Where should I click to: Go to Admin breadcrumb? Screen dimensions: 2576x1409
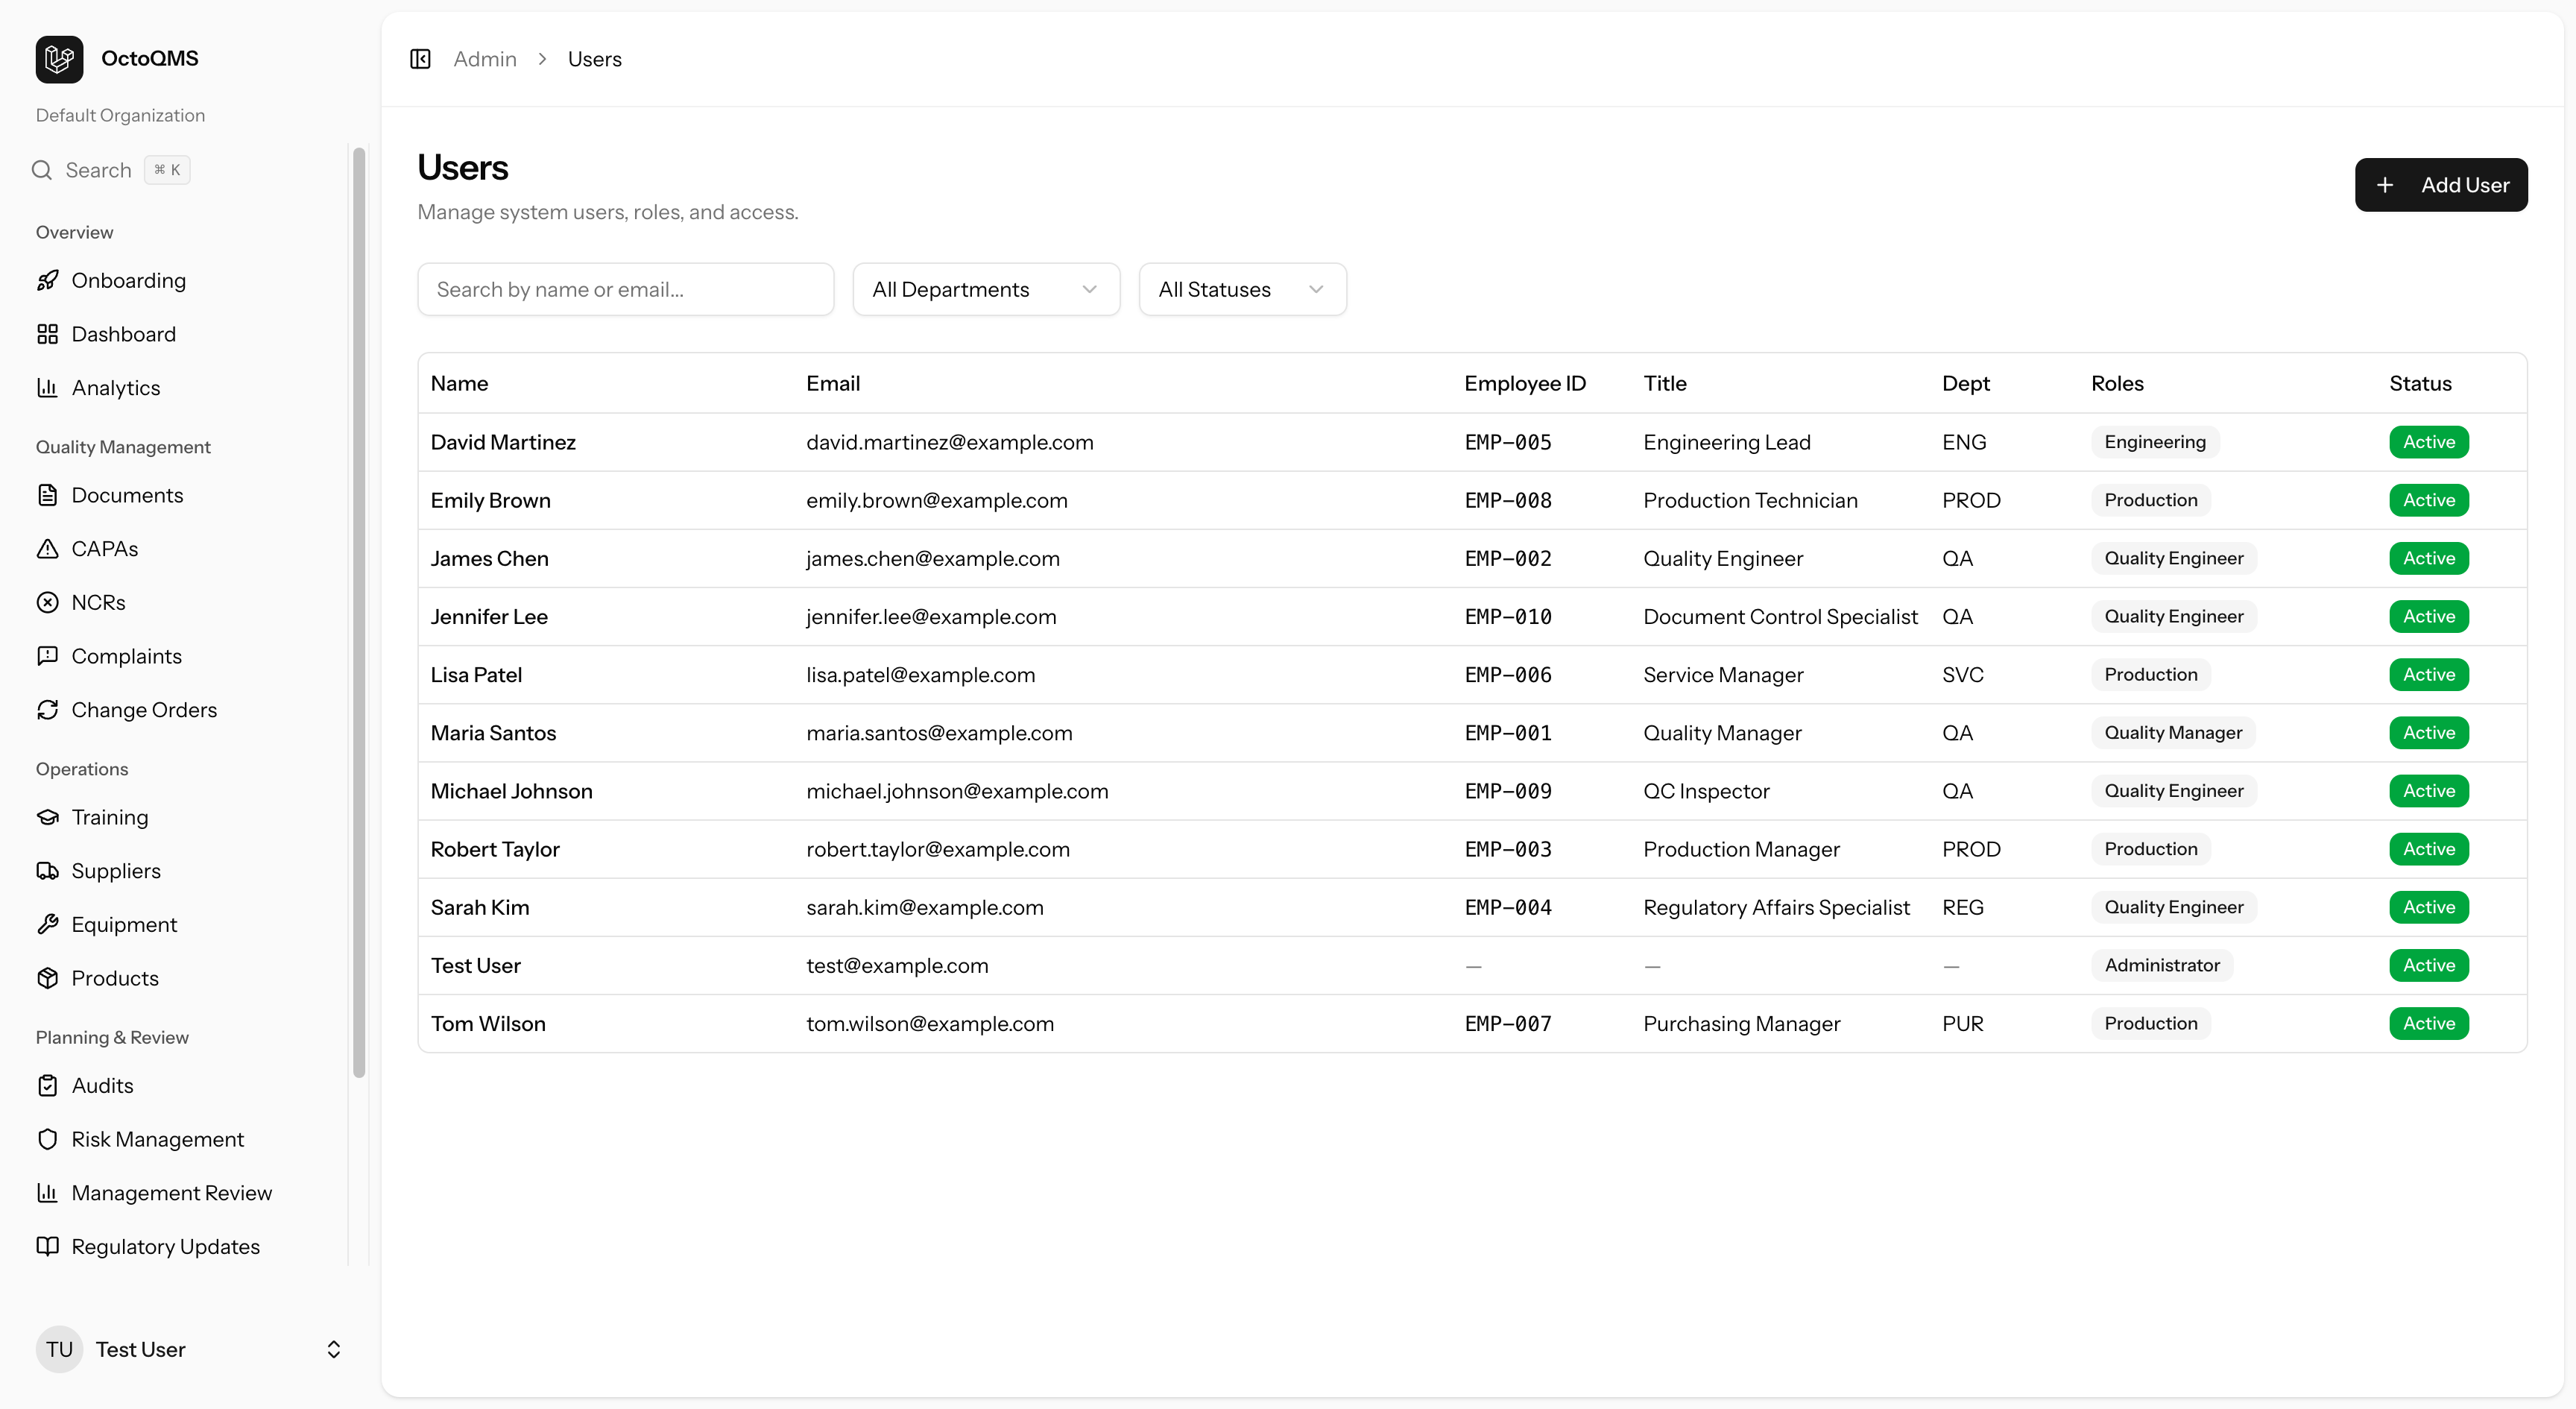pos(485,59)
